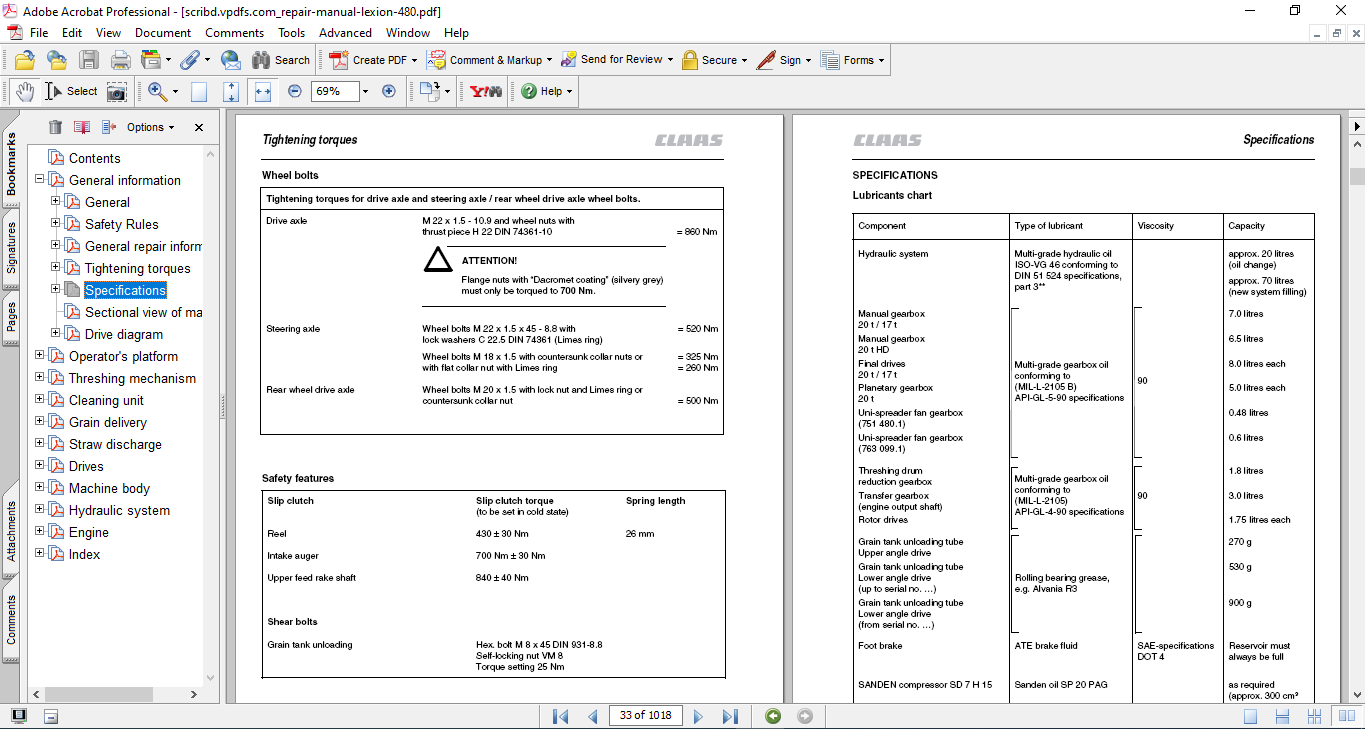Screen dimensions: 1365x729
Task: Go to the last page
Action: [730, 716]
